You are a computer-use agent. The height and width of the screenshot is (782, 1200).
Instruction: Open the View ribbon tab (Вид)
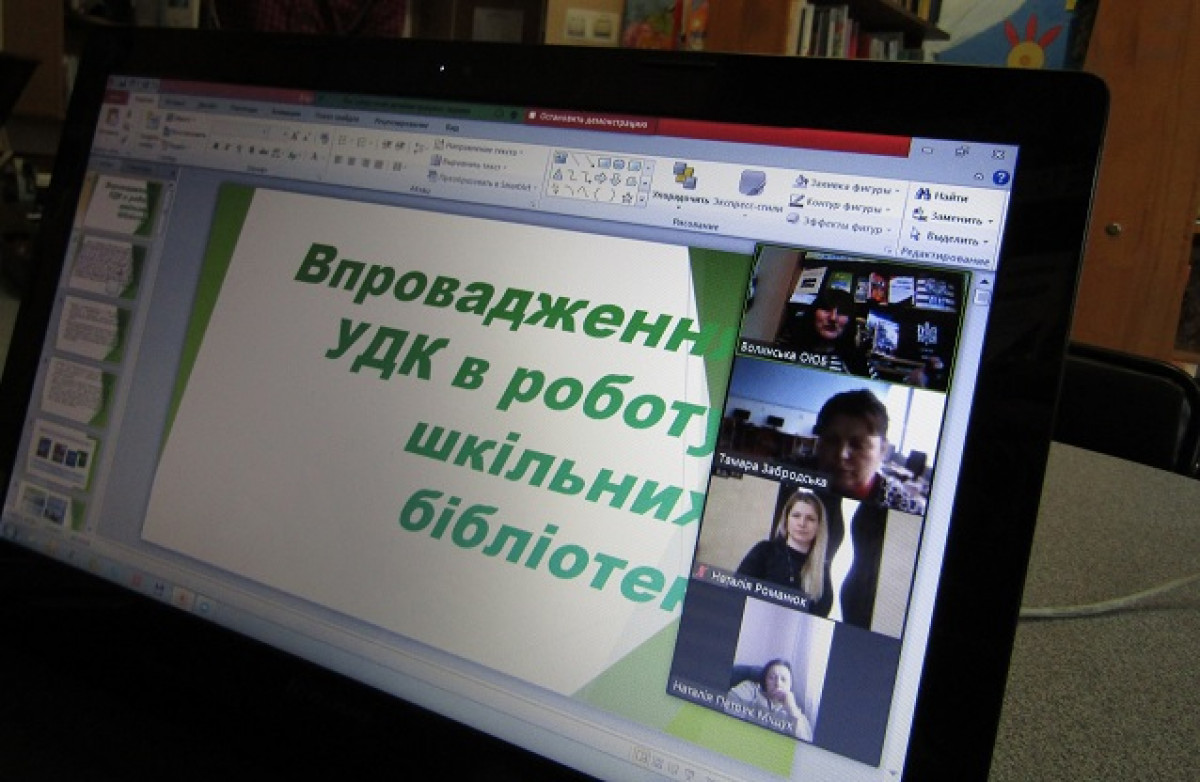pyautogui.click(x=452, y=127)
